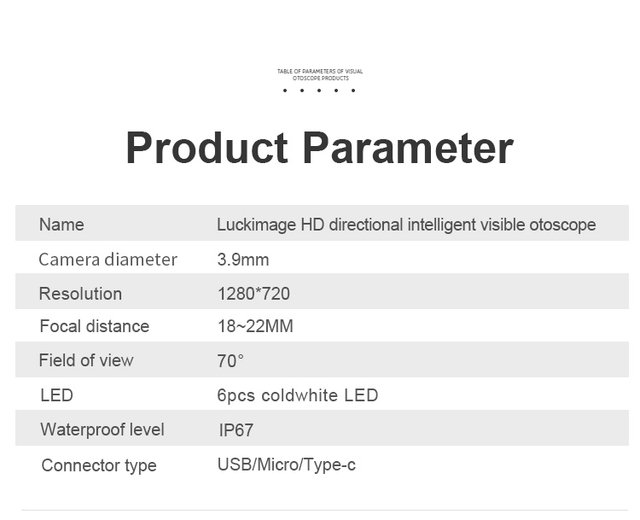This screenshot has width=640, height=520.
Task: Select the 'Camera diameter' label
Action: [x=108, y=260]
